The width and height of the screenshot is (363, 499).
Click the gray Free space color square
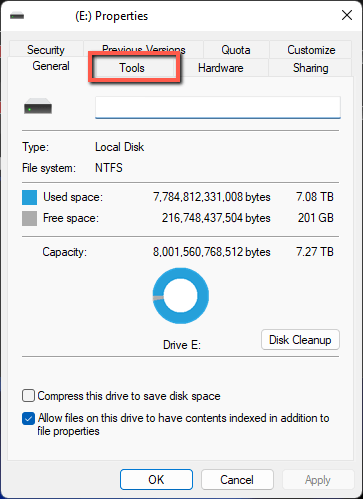tap(29, 219)
